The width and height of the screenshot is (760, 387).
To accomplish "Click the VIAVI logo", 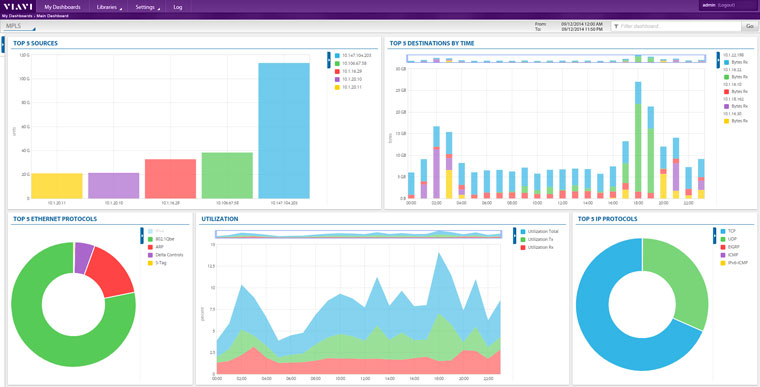I will (18, 7).
